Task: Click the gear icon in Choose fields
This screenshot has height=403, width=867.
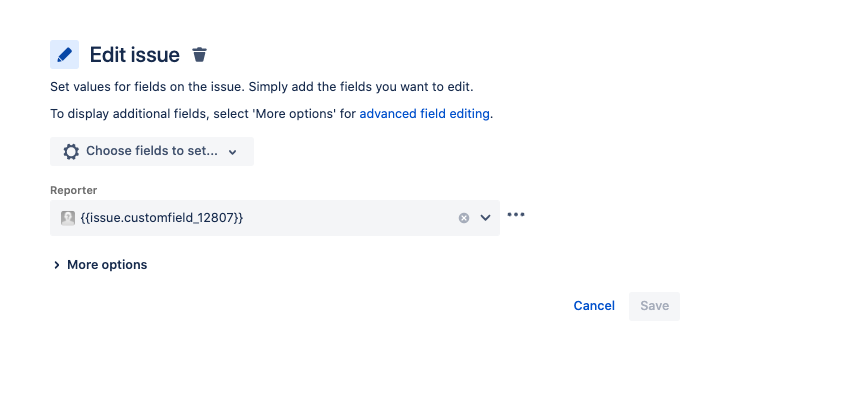Action: (x=71, y=151)
